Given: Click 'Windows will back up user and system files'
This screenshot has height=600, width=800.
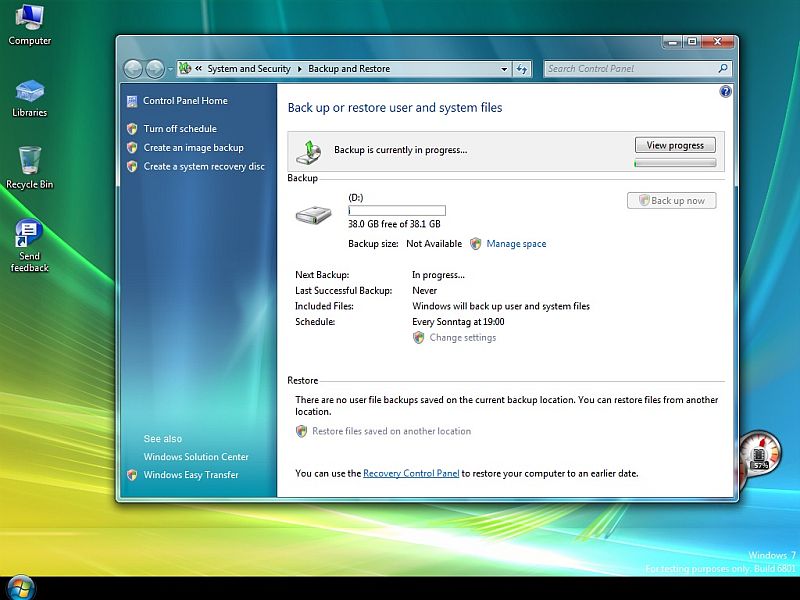Looking at the screenshot, I should pyautogui.click(x=501, y=306).
